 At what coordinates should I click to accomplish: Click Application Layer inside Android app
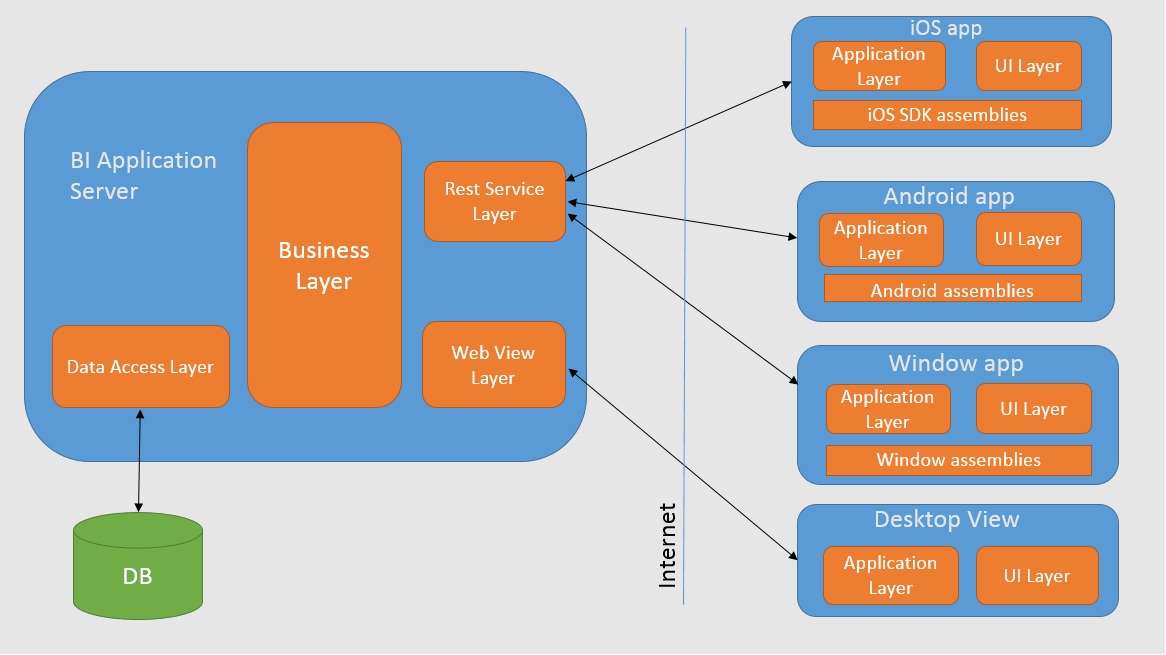[x=880, y=240]
